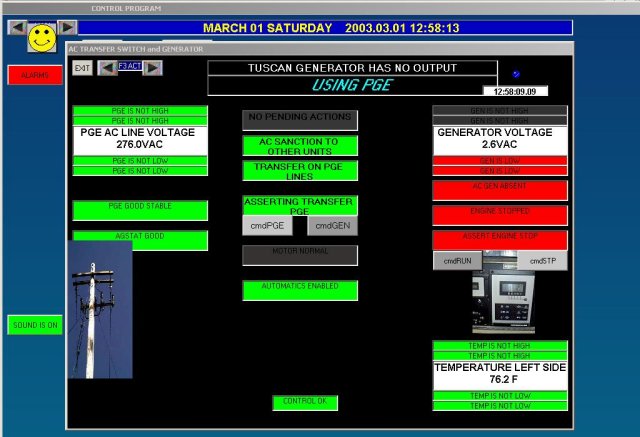
Task: Click the top-left back arrow beside smiley
Action: 17,27
